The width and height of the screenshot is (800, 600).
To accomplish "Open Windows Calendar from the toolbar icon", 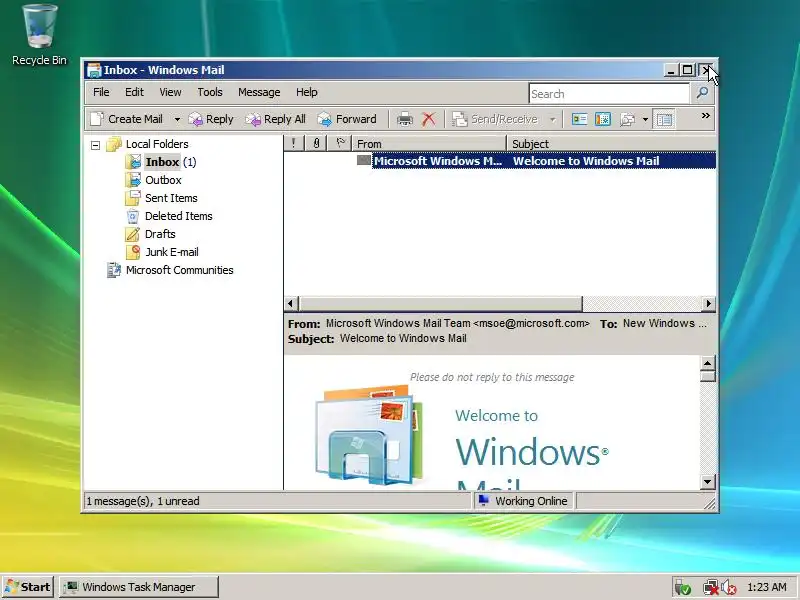I will (x=603, y=119).
